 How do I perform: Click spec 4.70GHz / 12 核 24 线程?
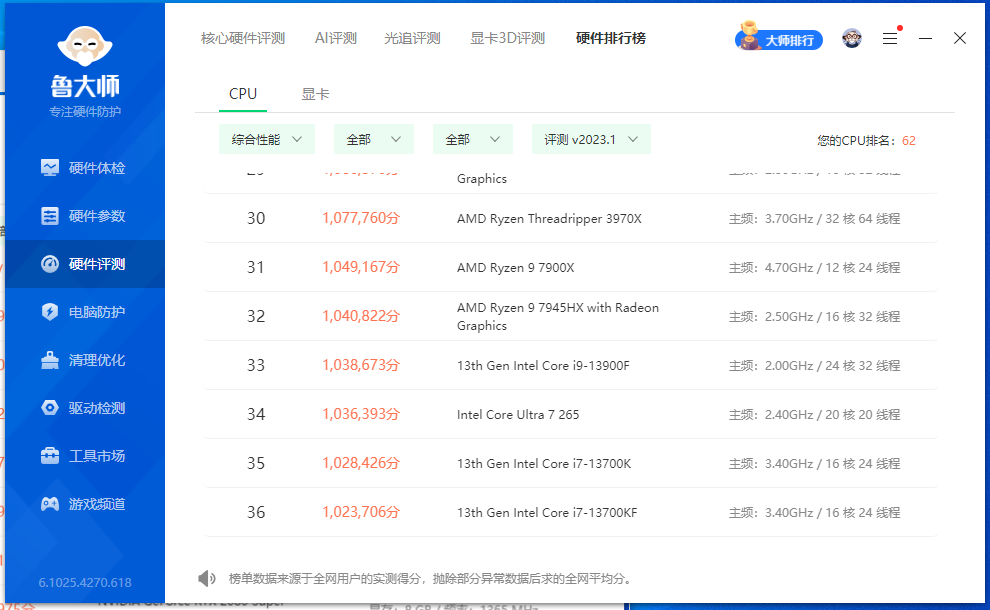point(832,268)
